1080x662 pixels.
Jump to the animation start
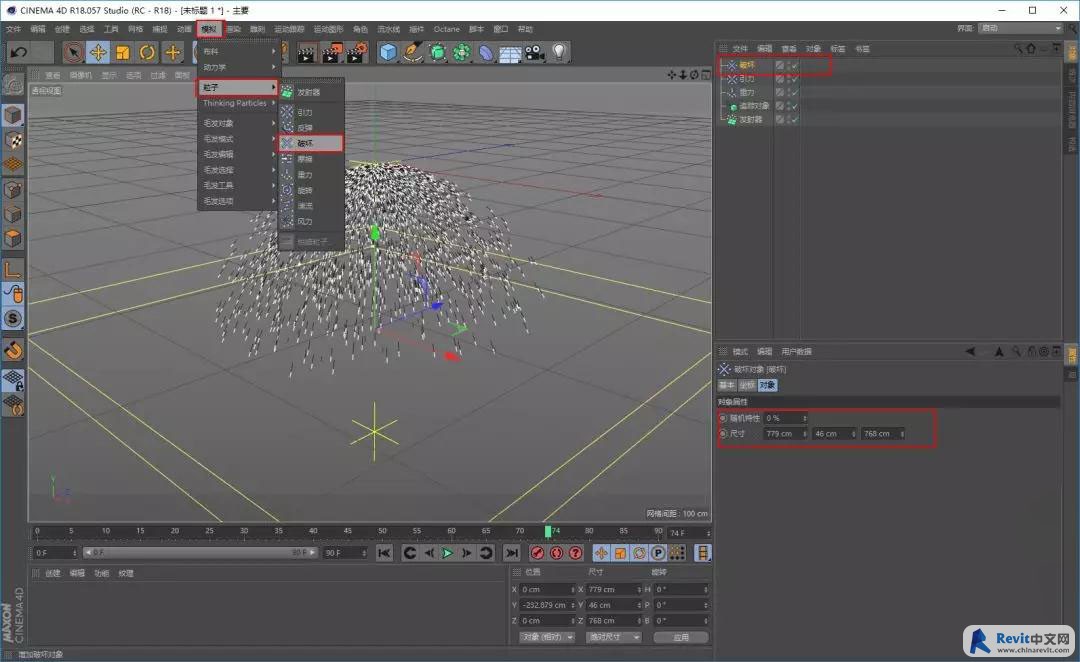[384, 553]
